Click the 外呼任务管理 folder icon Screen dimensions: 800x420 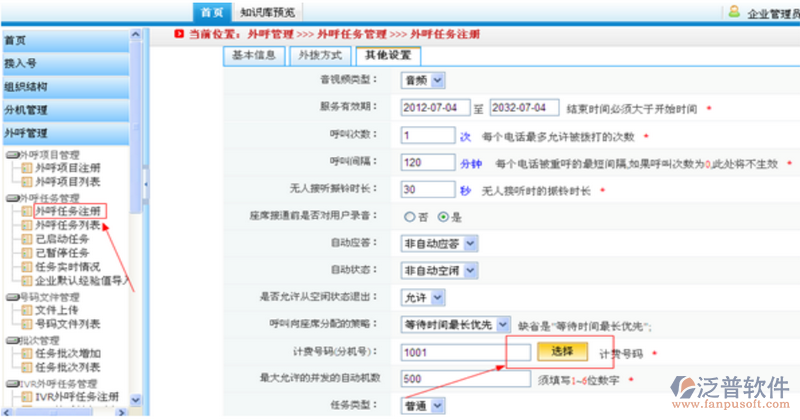10,198
